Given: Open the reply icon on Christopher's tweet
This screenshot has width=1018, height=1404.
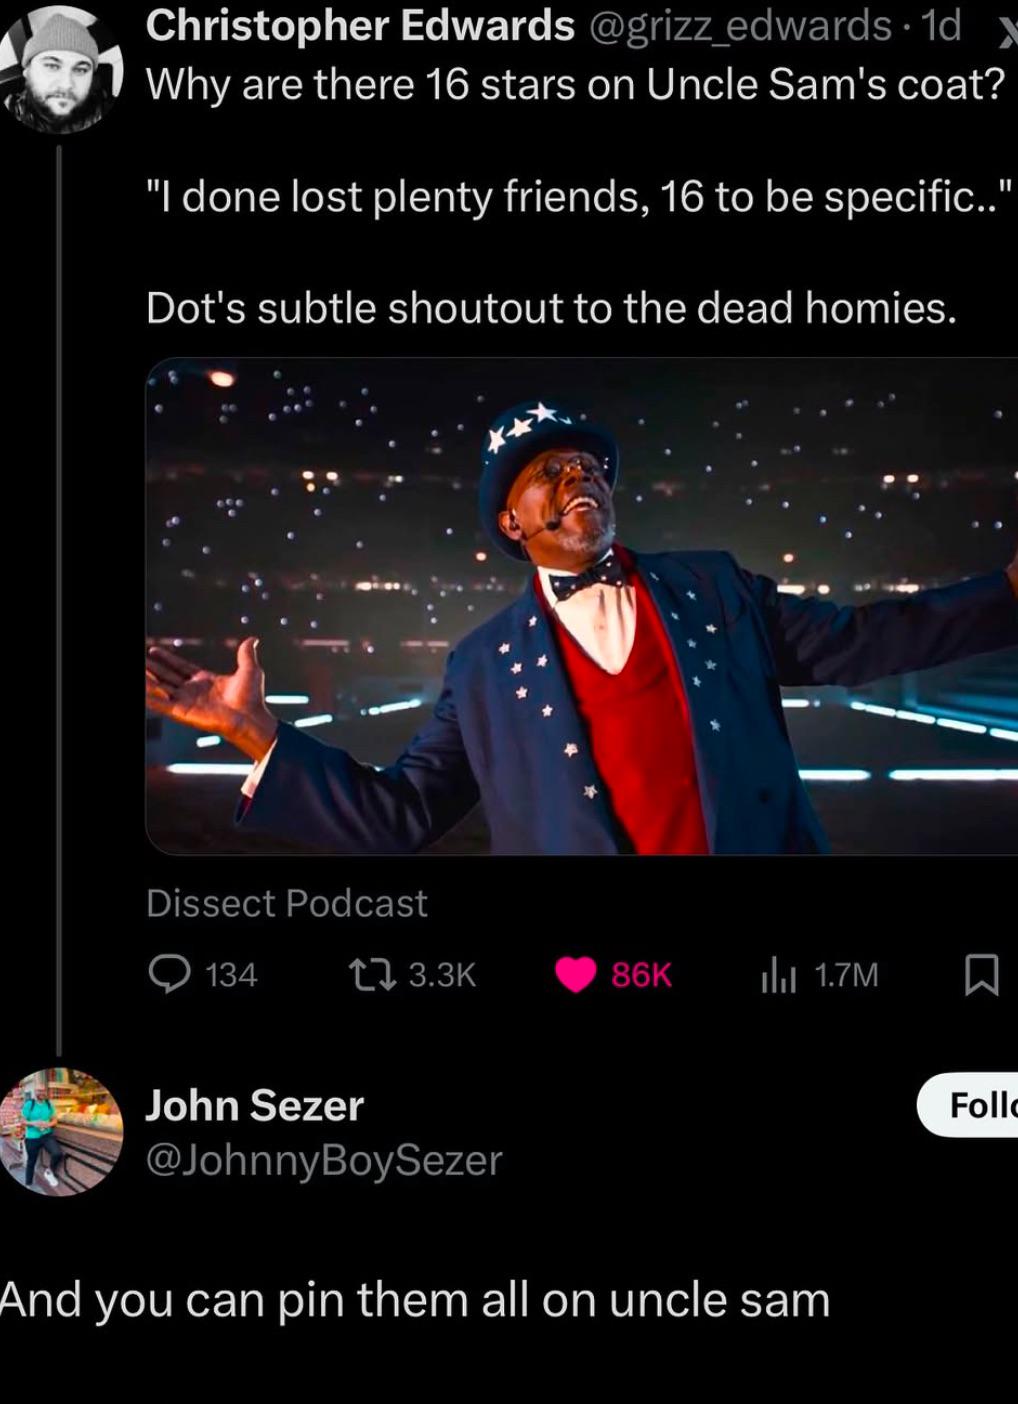Looking at the screenshot, I should tap(169, 973).
